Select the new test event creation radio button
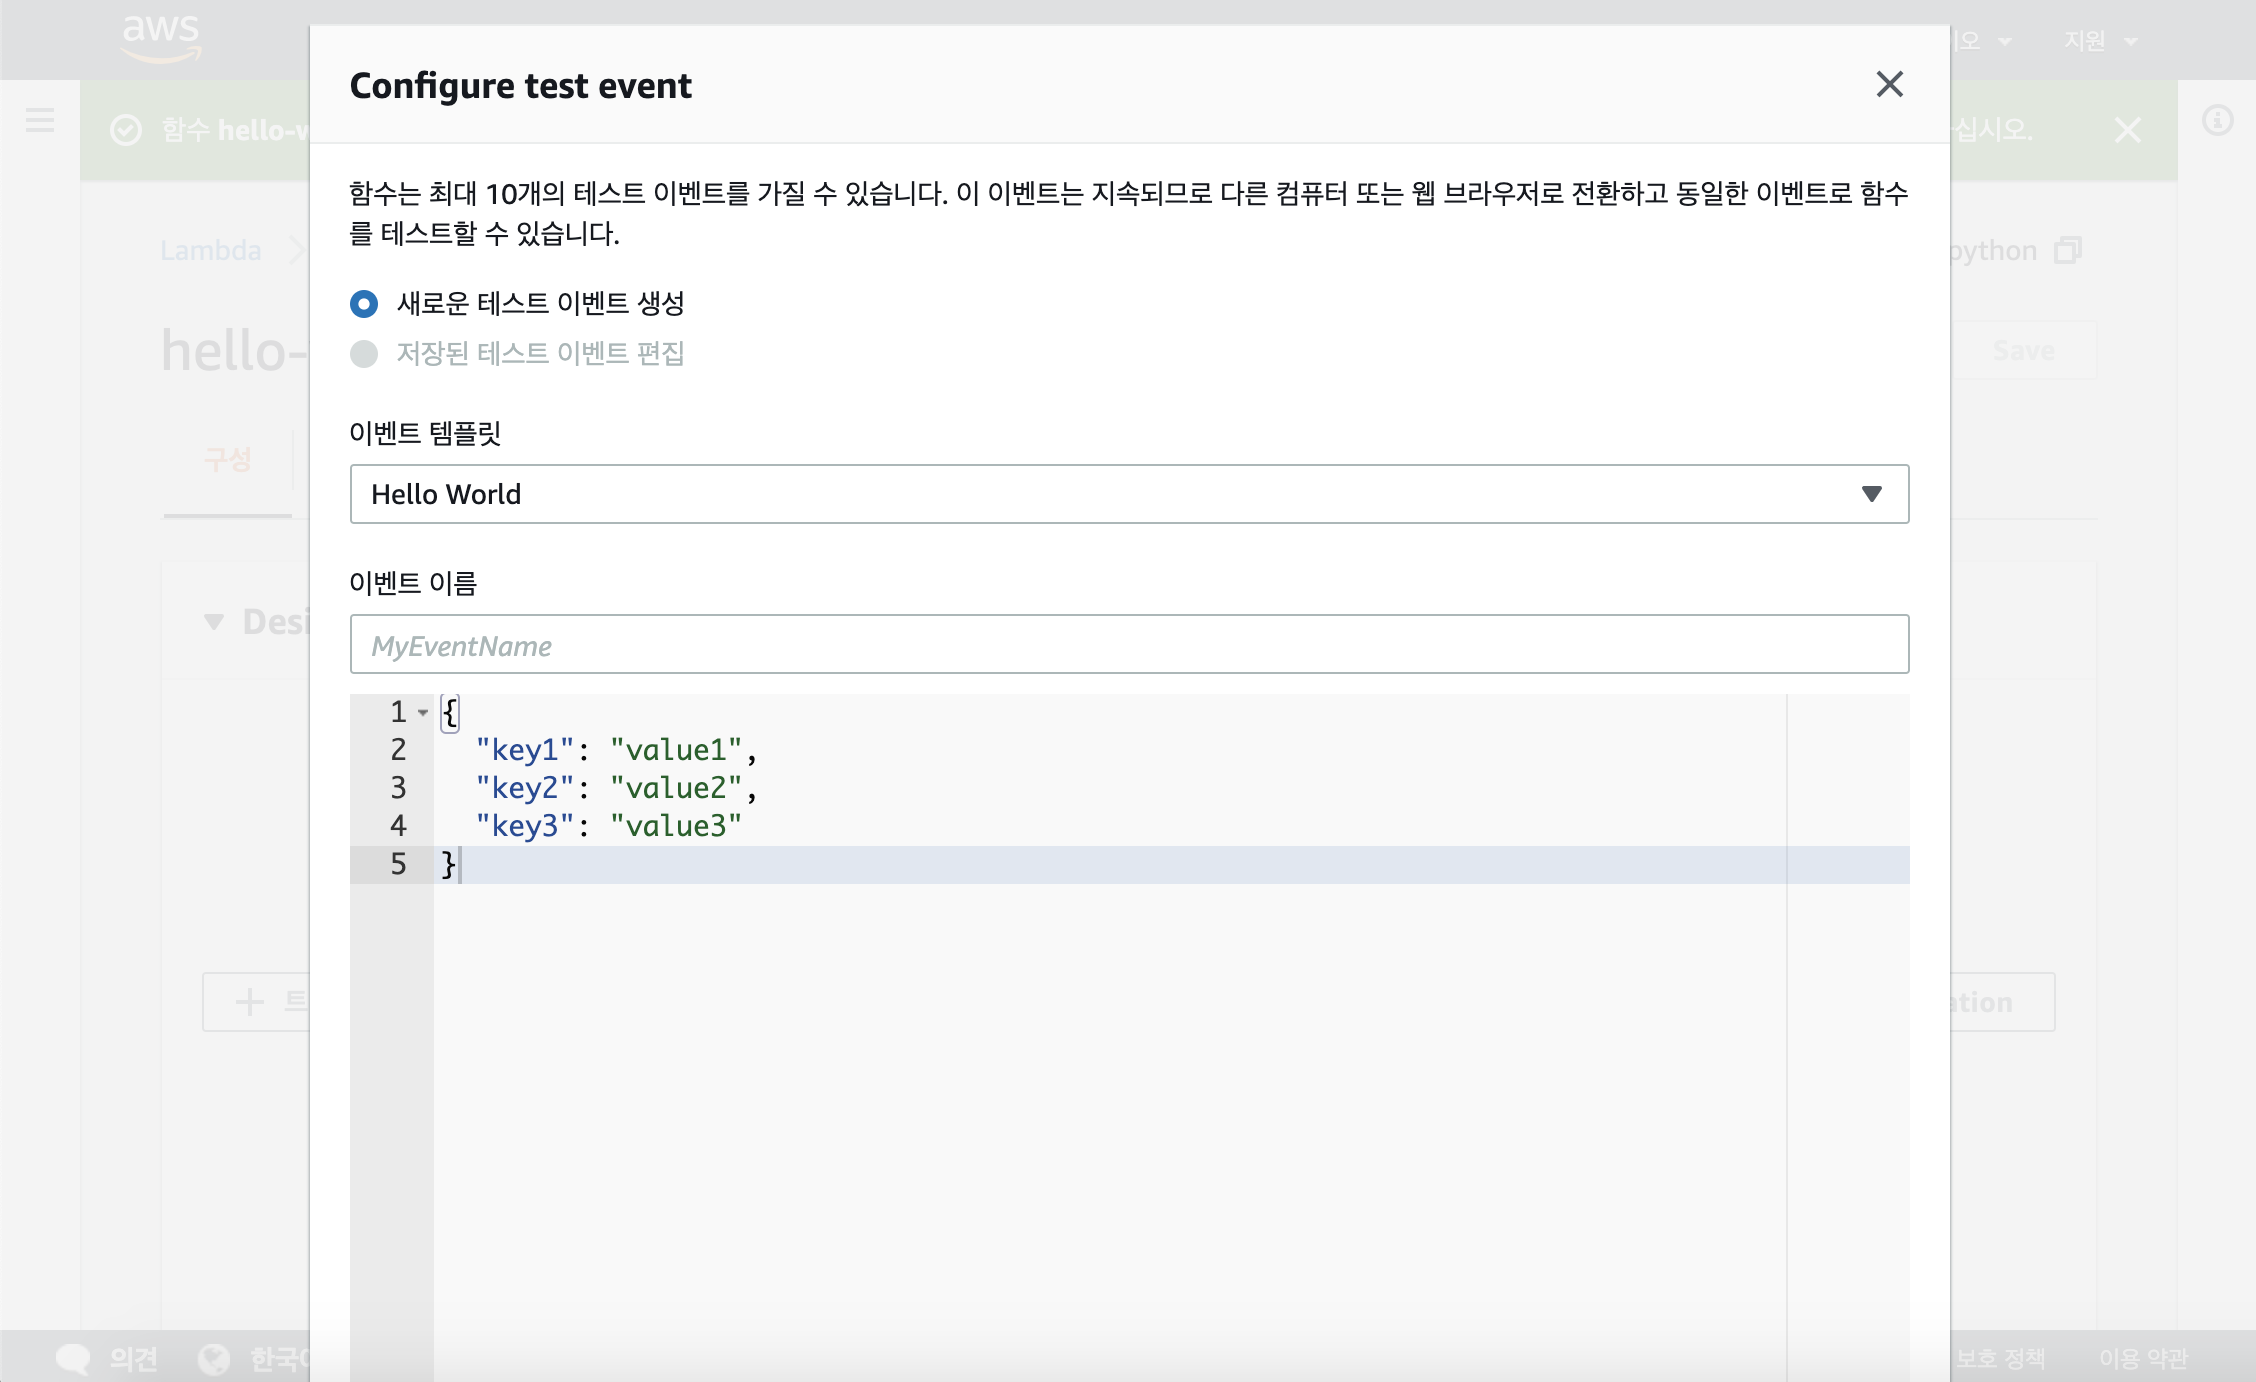This screenshot has width=2256, height=1382. click(364, 303)
